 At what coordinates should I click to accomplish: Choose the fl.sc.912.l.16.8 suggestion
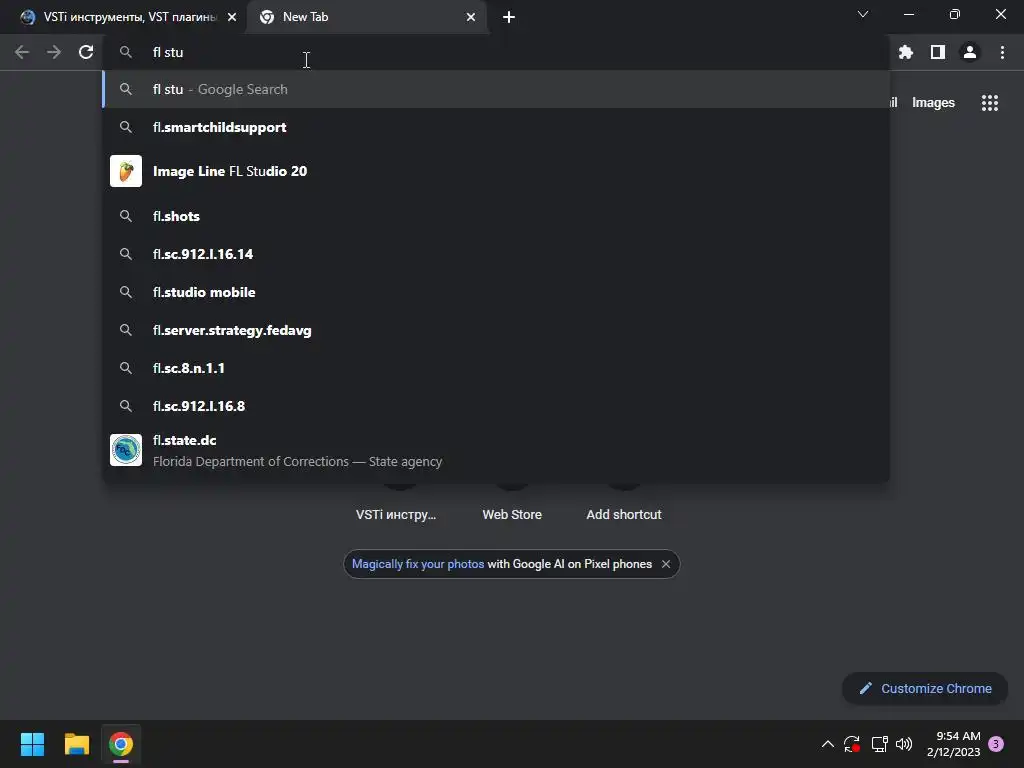pos(496,406)
